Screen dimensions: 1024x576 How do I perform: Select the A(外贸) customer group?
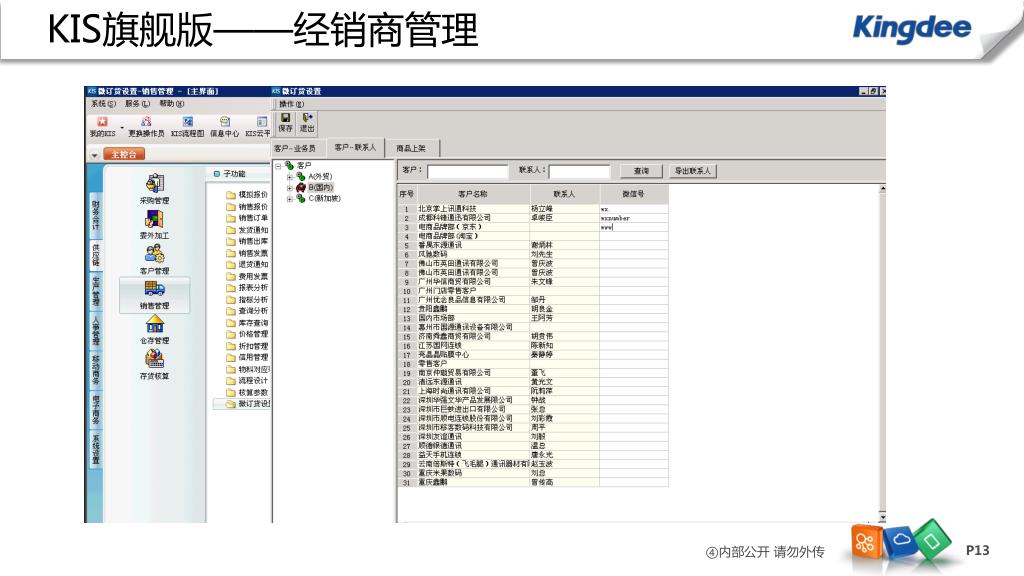pyautogui.click(x=320, y=176)
